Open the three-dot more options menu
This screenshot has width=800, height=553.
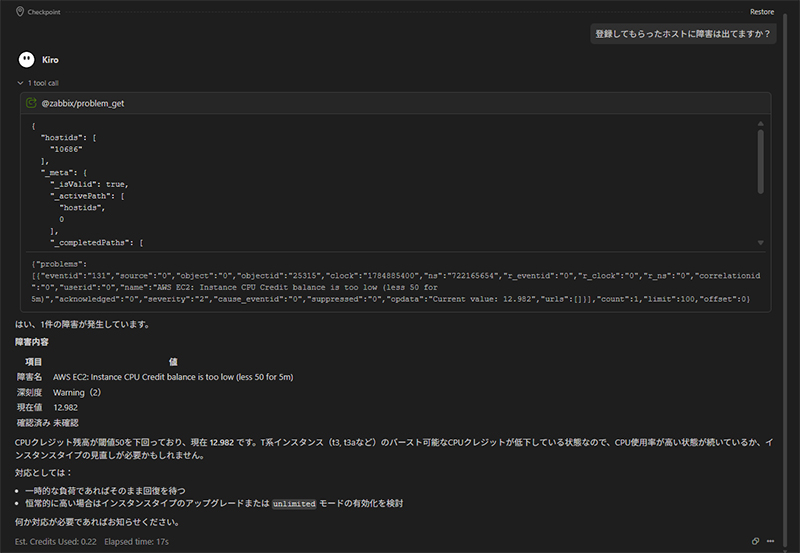pyautogui.click(x=770, y=541)
